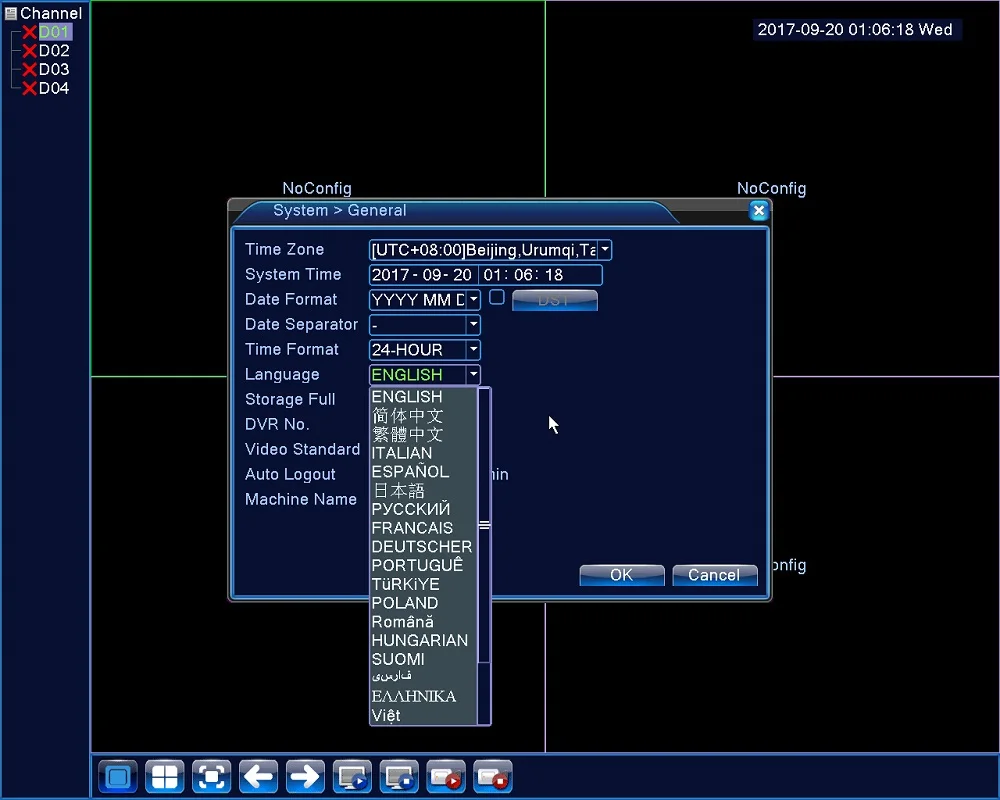Select DEUTSCHER language option
This screenshot has width=1000, height=800.
pos(423,547)
